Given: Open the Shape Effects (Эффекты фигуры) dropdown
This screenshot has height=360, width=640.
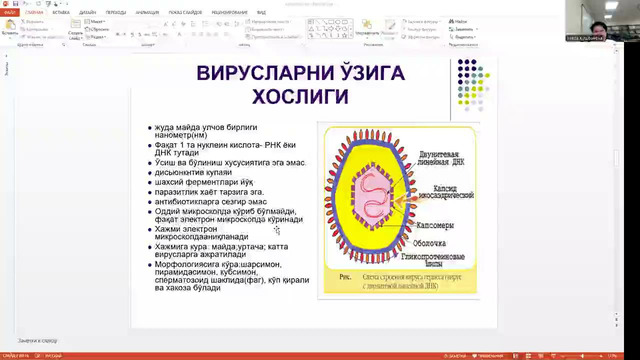Looking at the screenshot, I should (421, 37).
